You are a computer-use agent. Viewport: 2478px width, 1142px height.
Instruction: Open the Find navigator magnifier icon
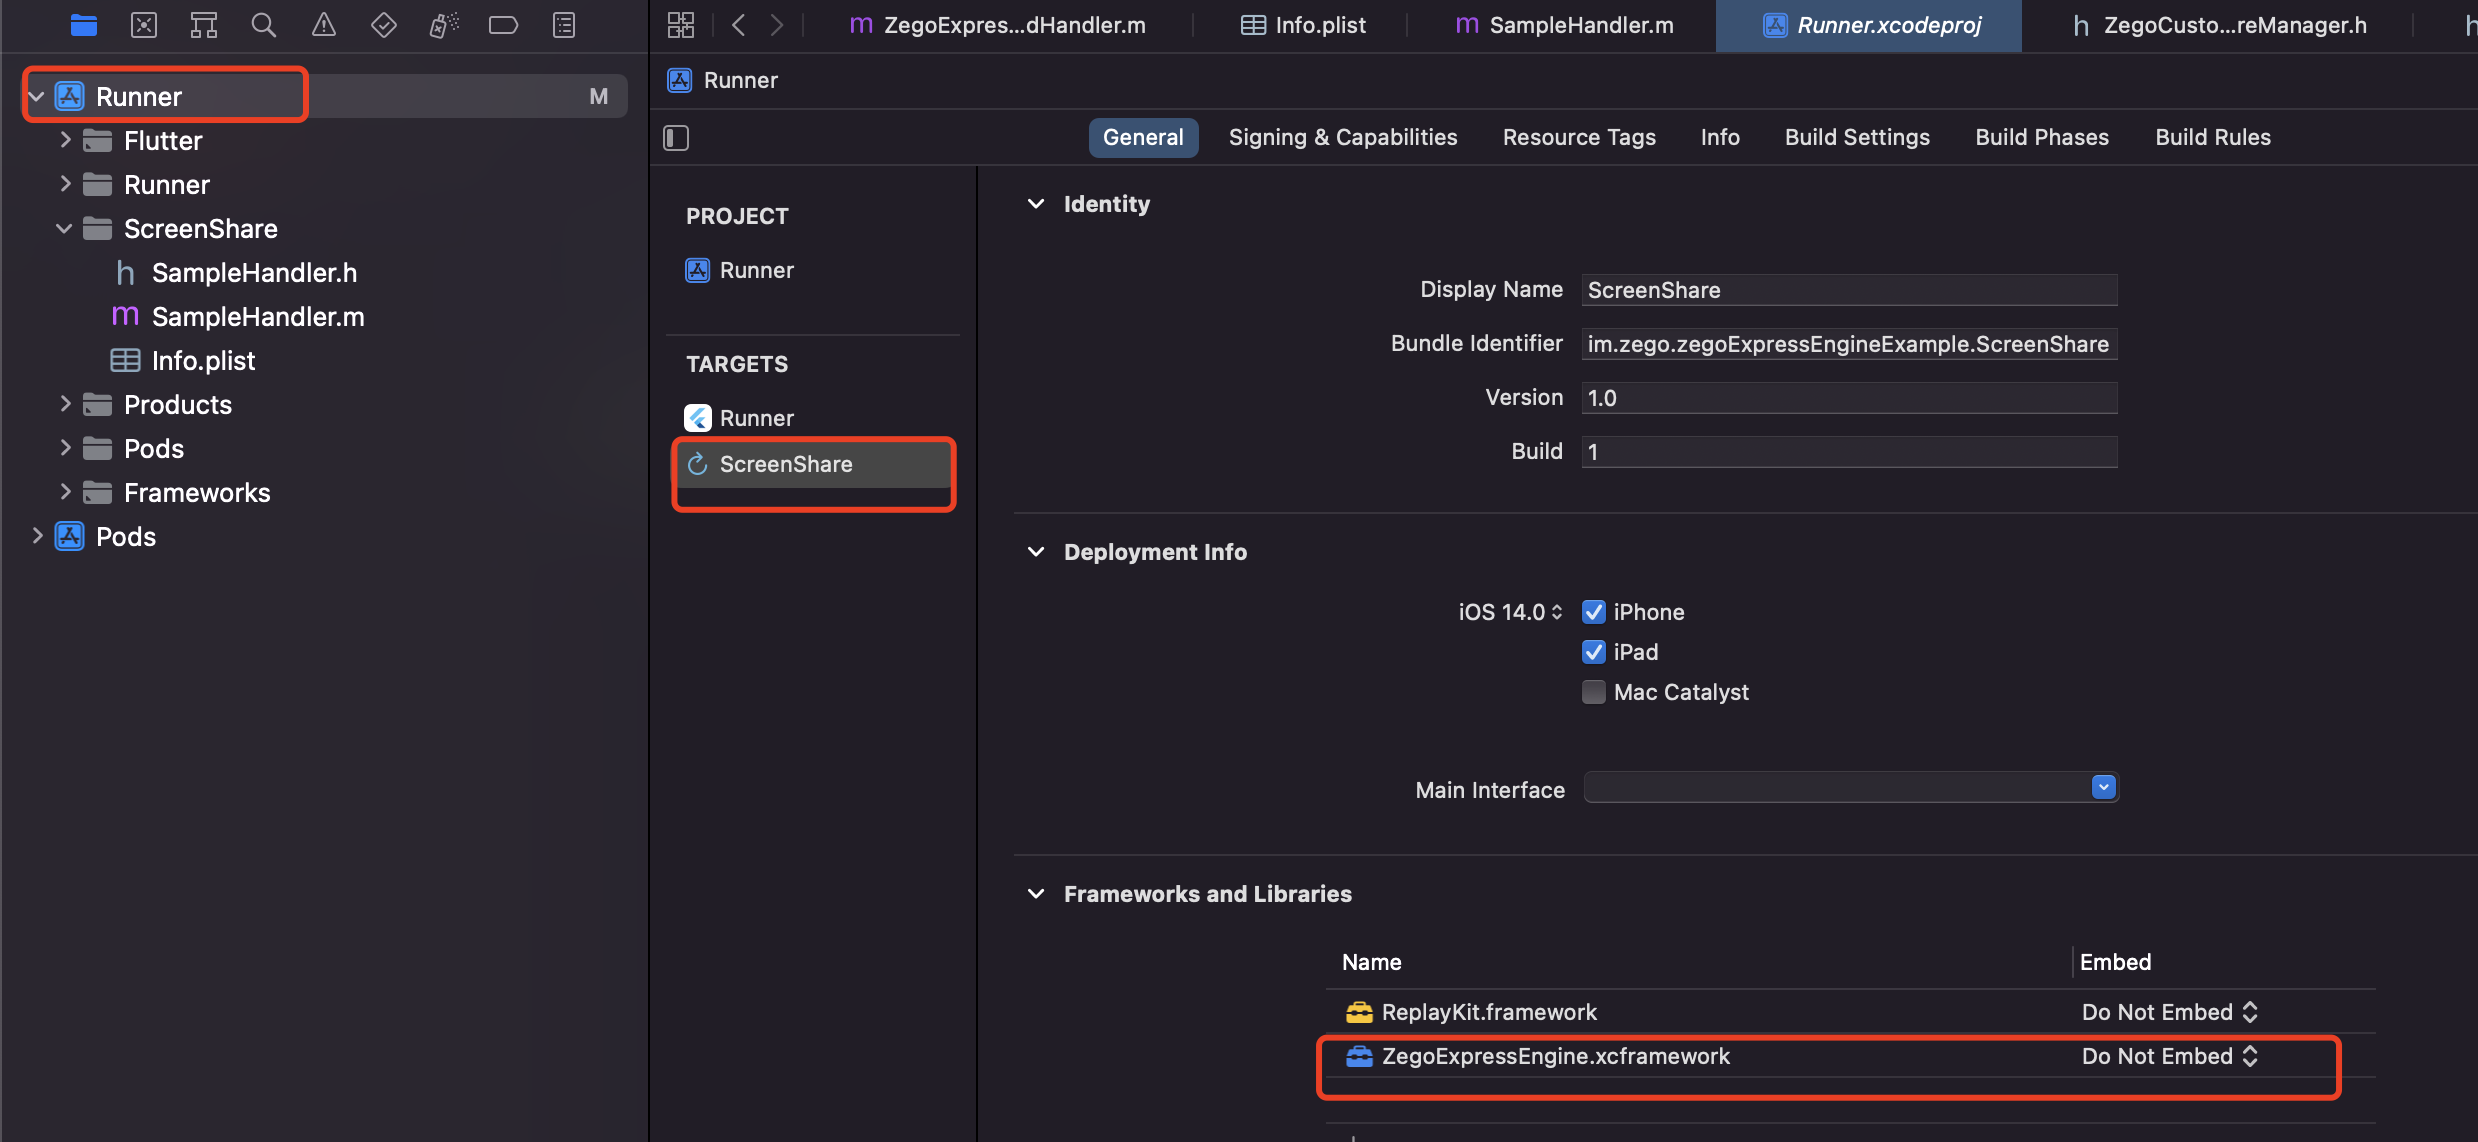[x=263, y=25]
